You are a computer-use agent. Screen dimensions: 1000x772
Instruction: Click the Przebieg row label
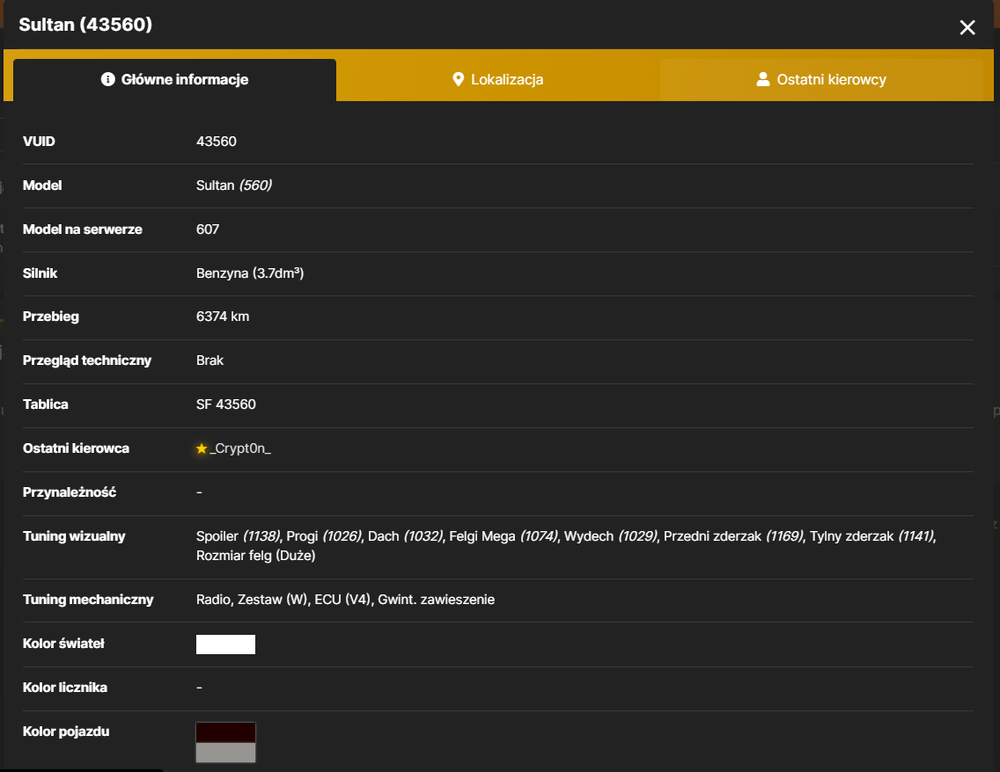pyautogui.click(x=51, y=317)
